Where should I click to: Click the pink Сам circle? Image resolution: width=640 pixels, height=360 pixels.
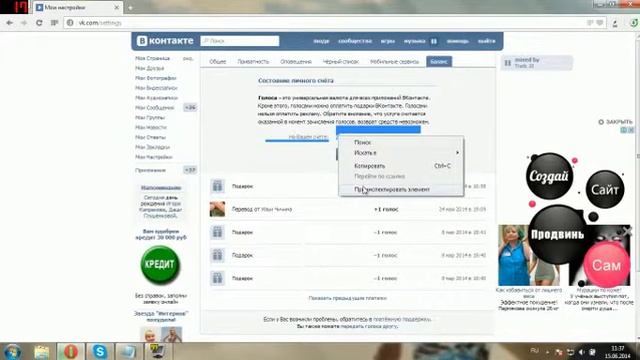[x=607, y=265]
